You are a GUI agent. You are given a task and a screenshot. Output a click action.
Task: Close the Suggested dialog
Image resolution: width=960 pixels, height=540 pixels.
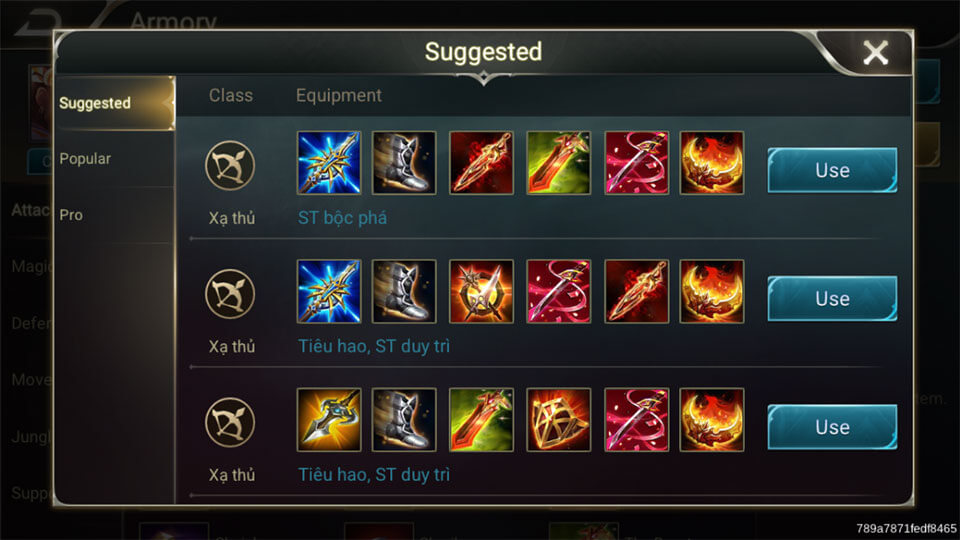click(x=876, y=53)
